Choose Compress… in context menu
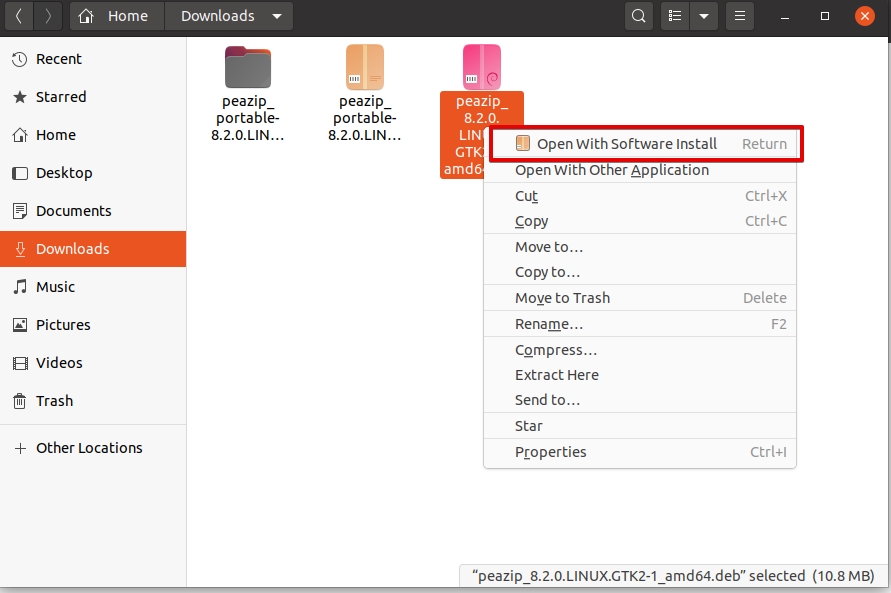Viewport: 891px width, 593px height. [x=640, y=350]
